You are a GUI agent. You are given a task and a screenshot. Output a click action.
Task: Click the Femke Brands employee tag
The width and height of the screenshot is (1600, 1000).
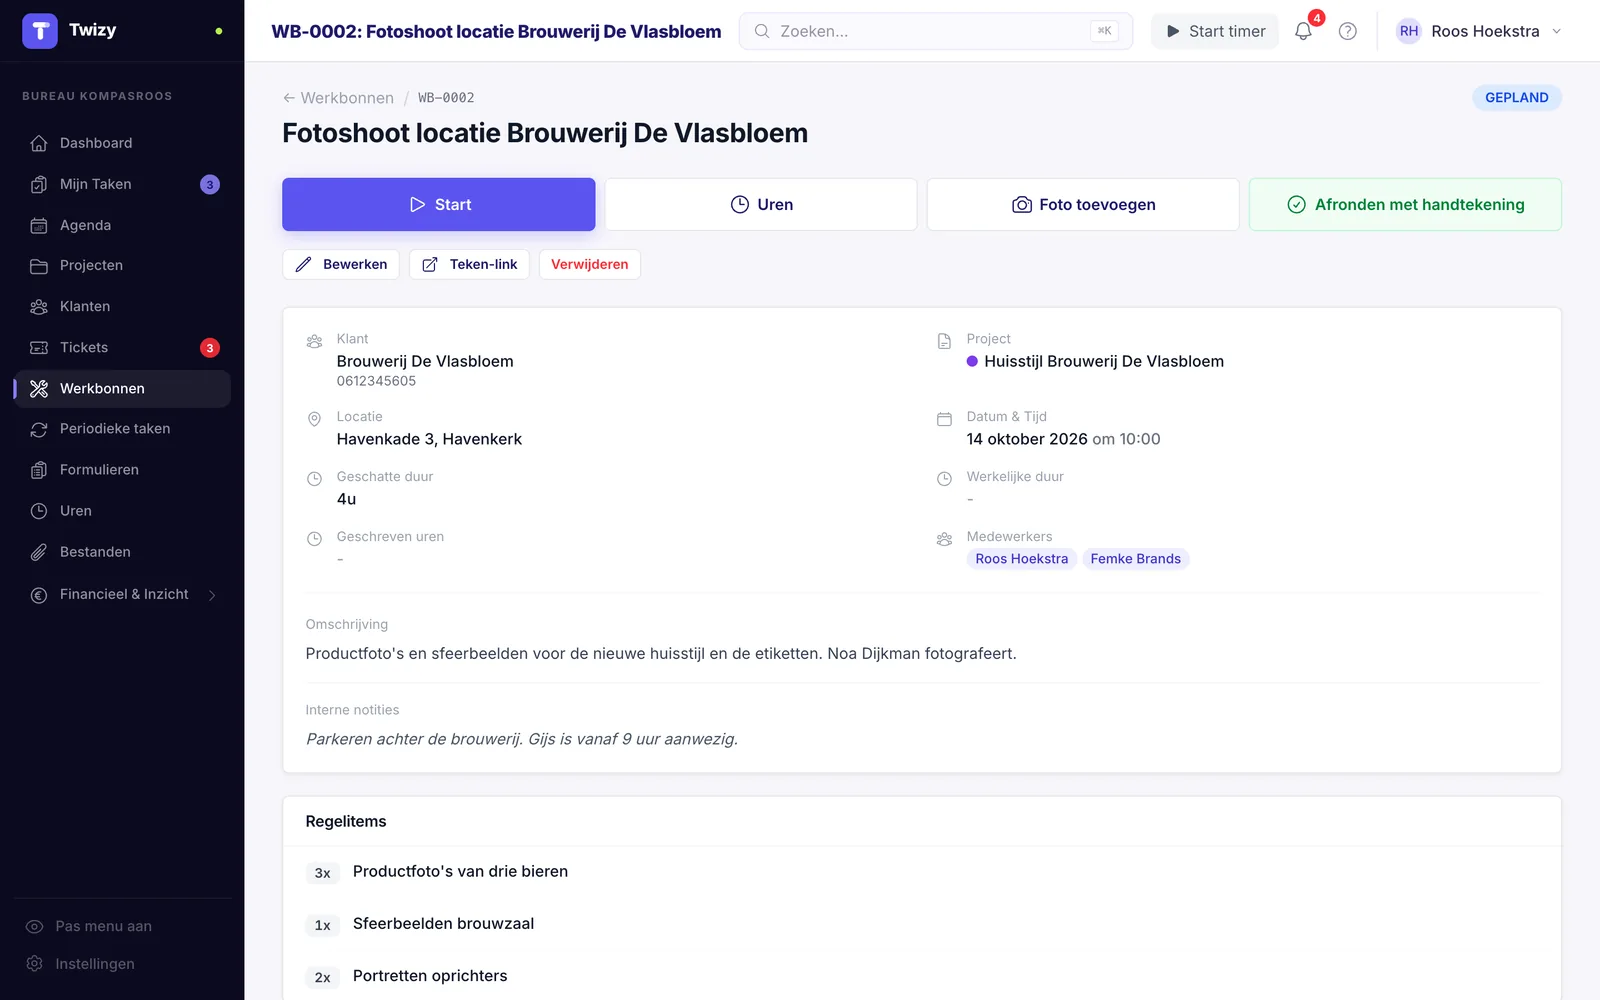click(x=1135, y=559)
